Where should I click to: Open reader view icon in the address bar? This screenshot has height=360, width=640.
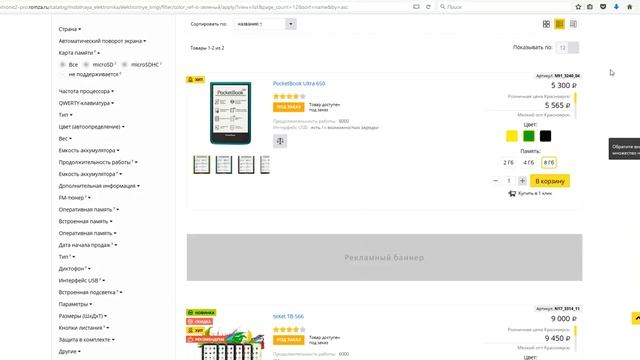coord(416,7)
